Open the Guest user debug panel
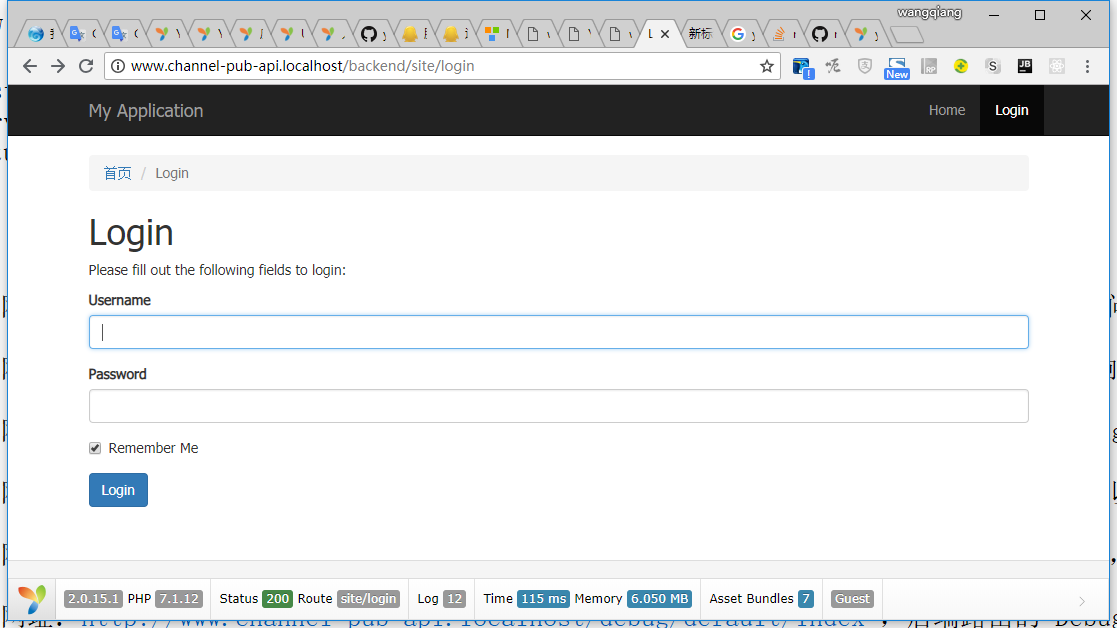This screenshot has height=628, width=1117. pos(853,599)
